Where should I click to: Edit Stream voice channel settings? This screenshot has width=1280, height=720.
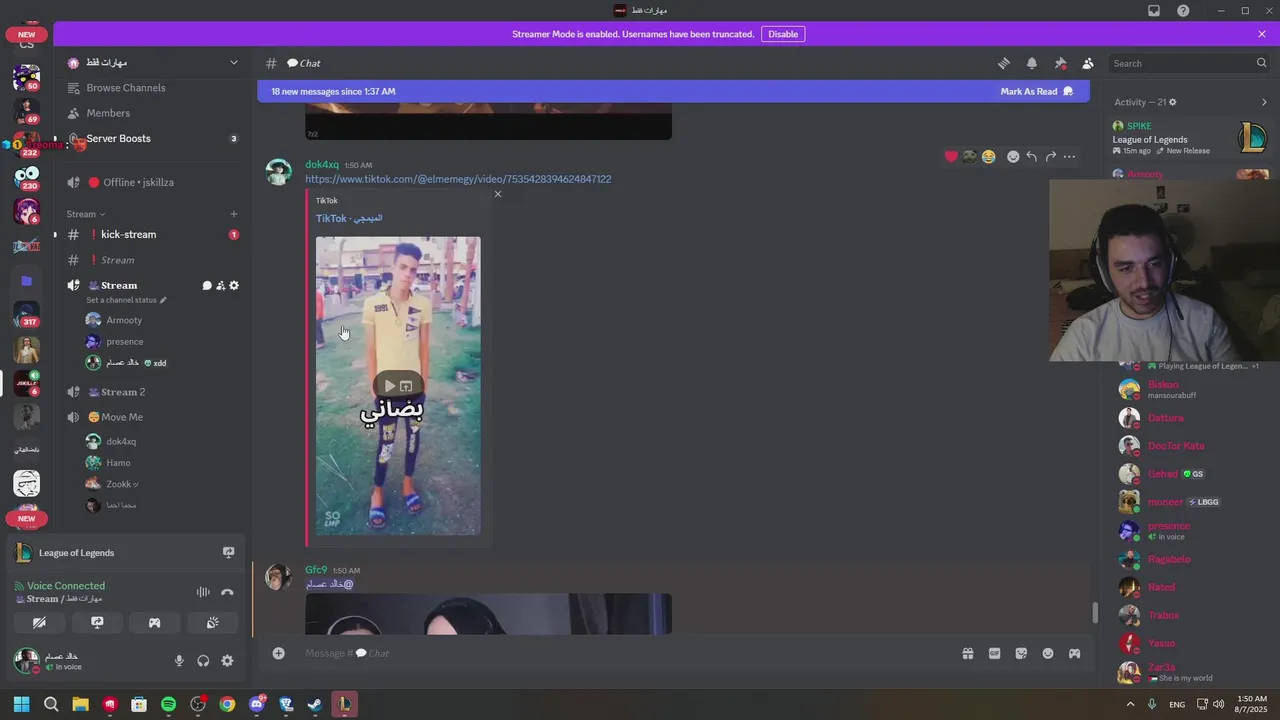[x=234, y=286]
